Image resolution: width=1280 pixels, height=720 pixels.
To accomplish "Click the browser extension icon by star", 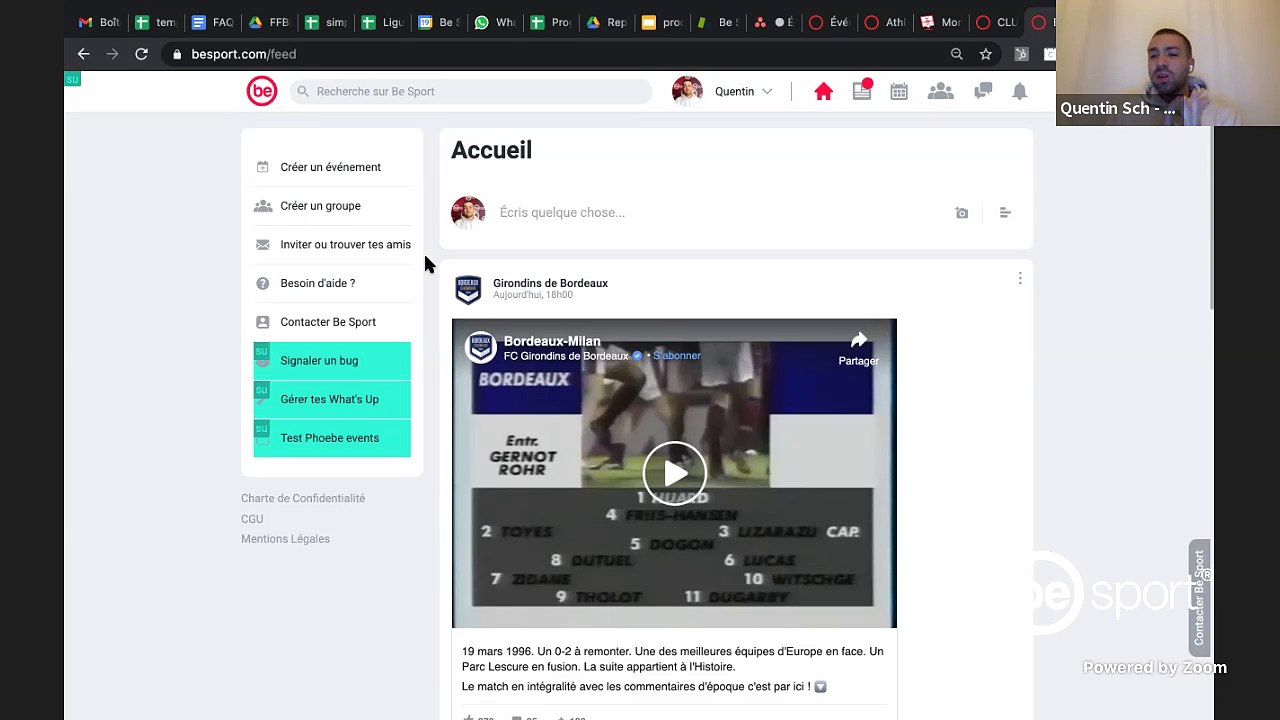I will pos(1021,54).
